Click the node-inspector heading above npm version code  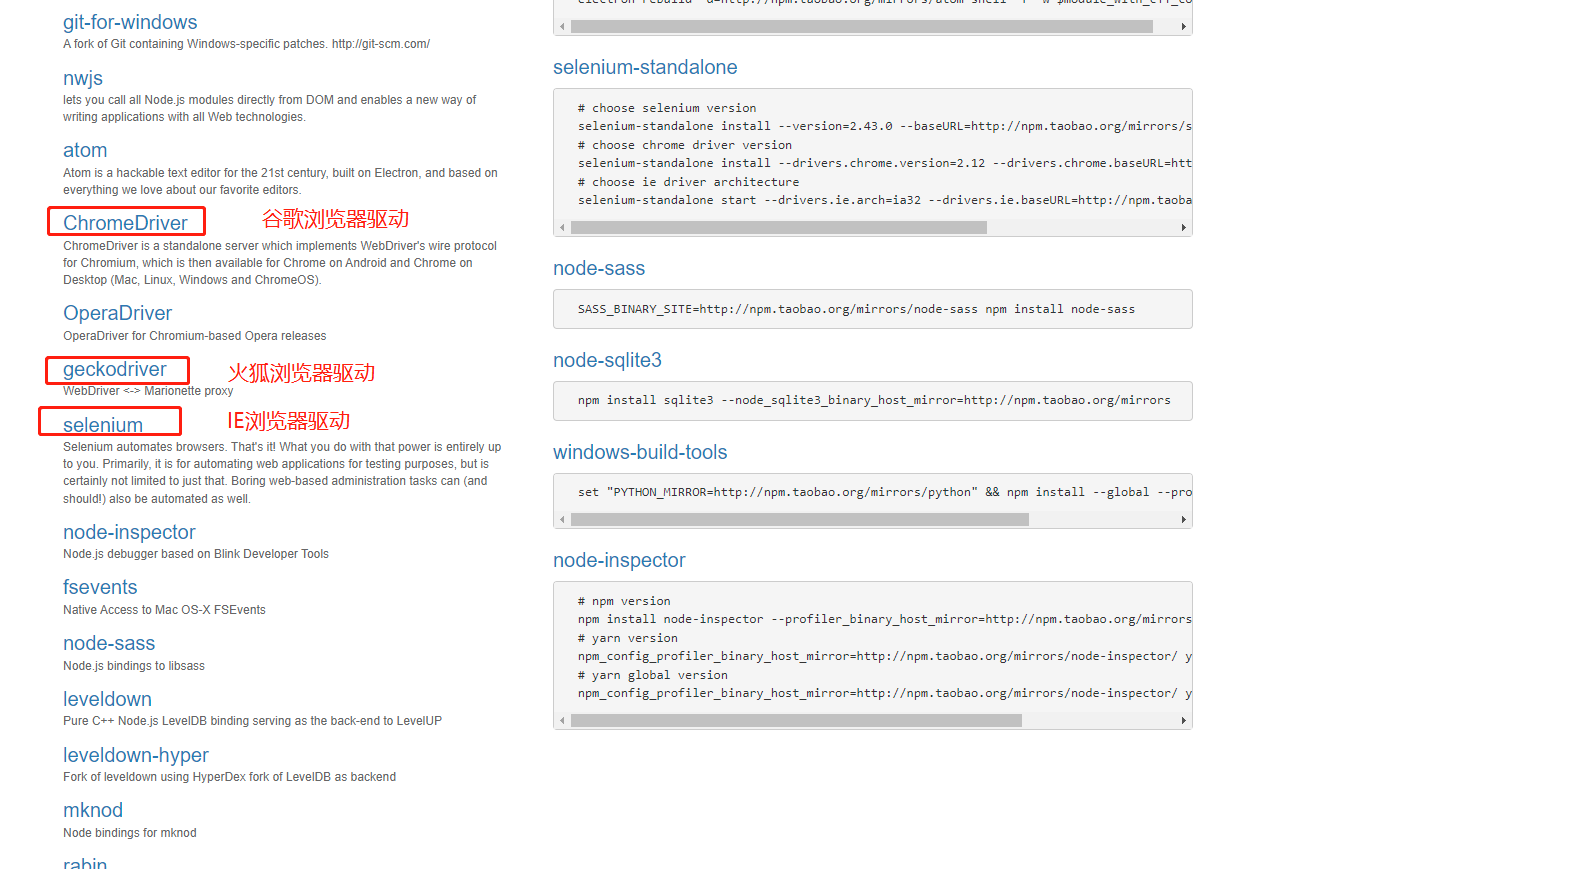619,560
